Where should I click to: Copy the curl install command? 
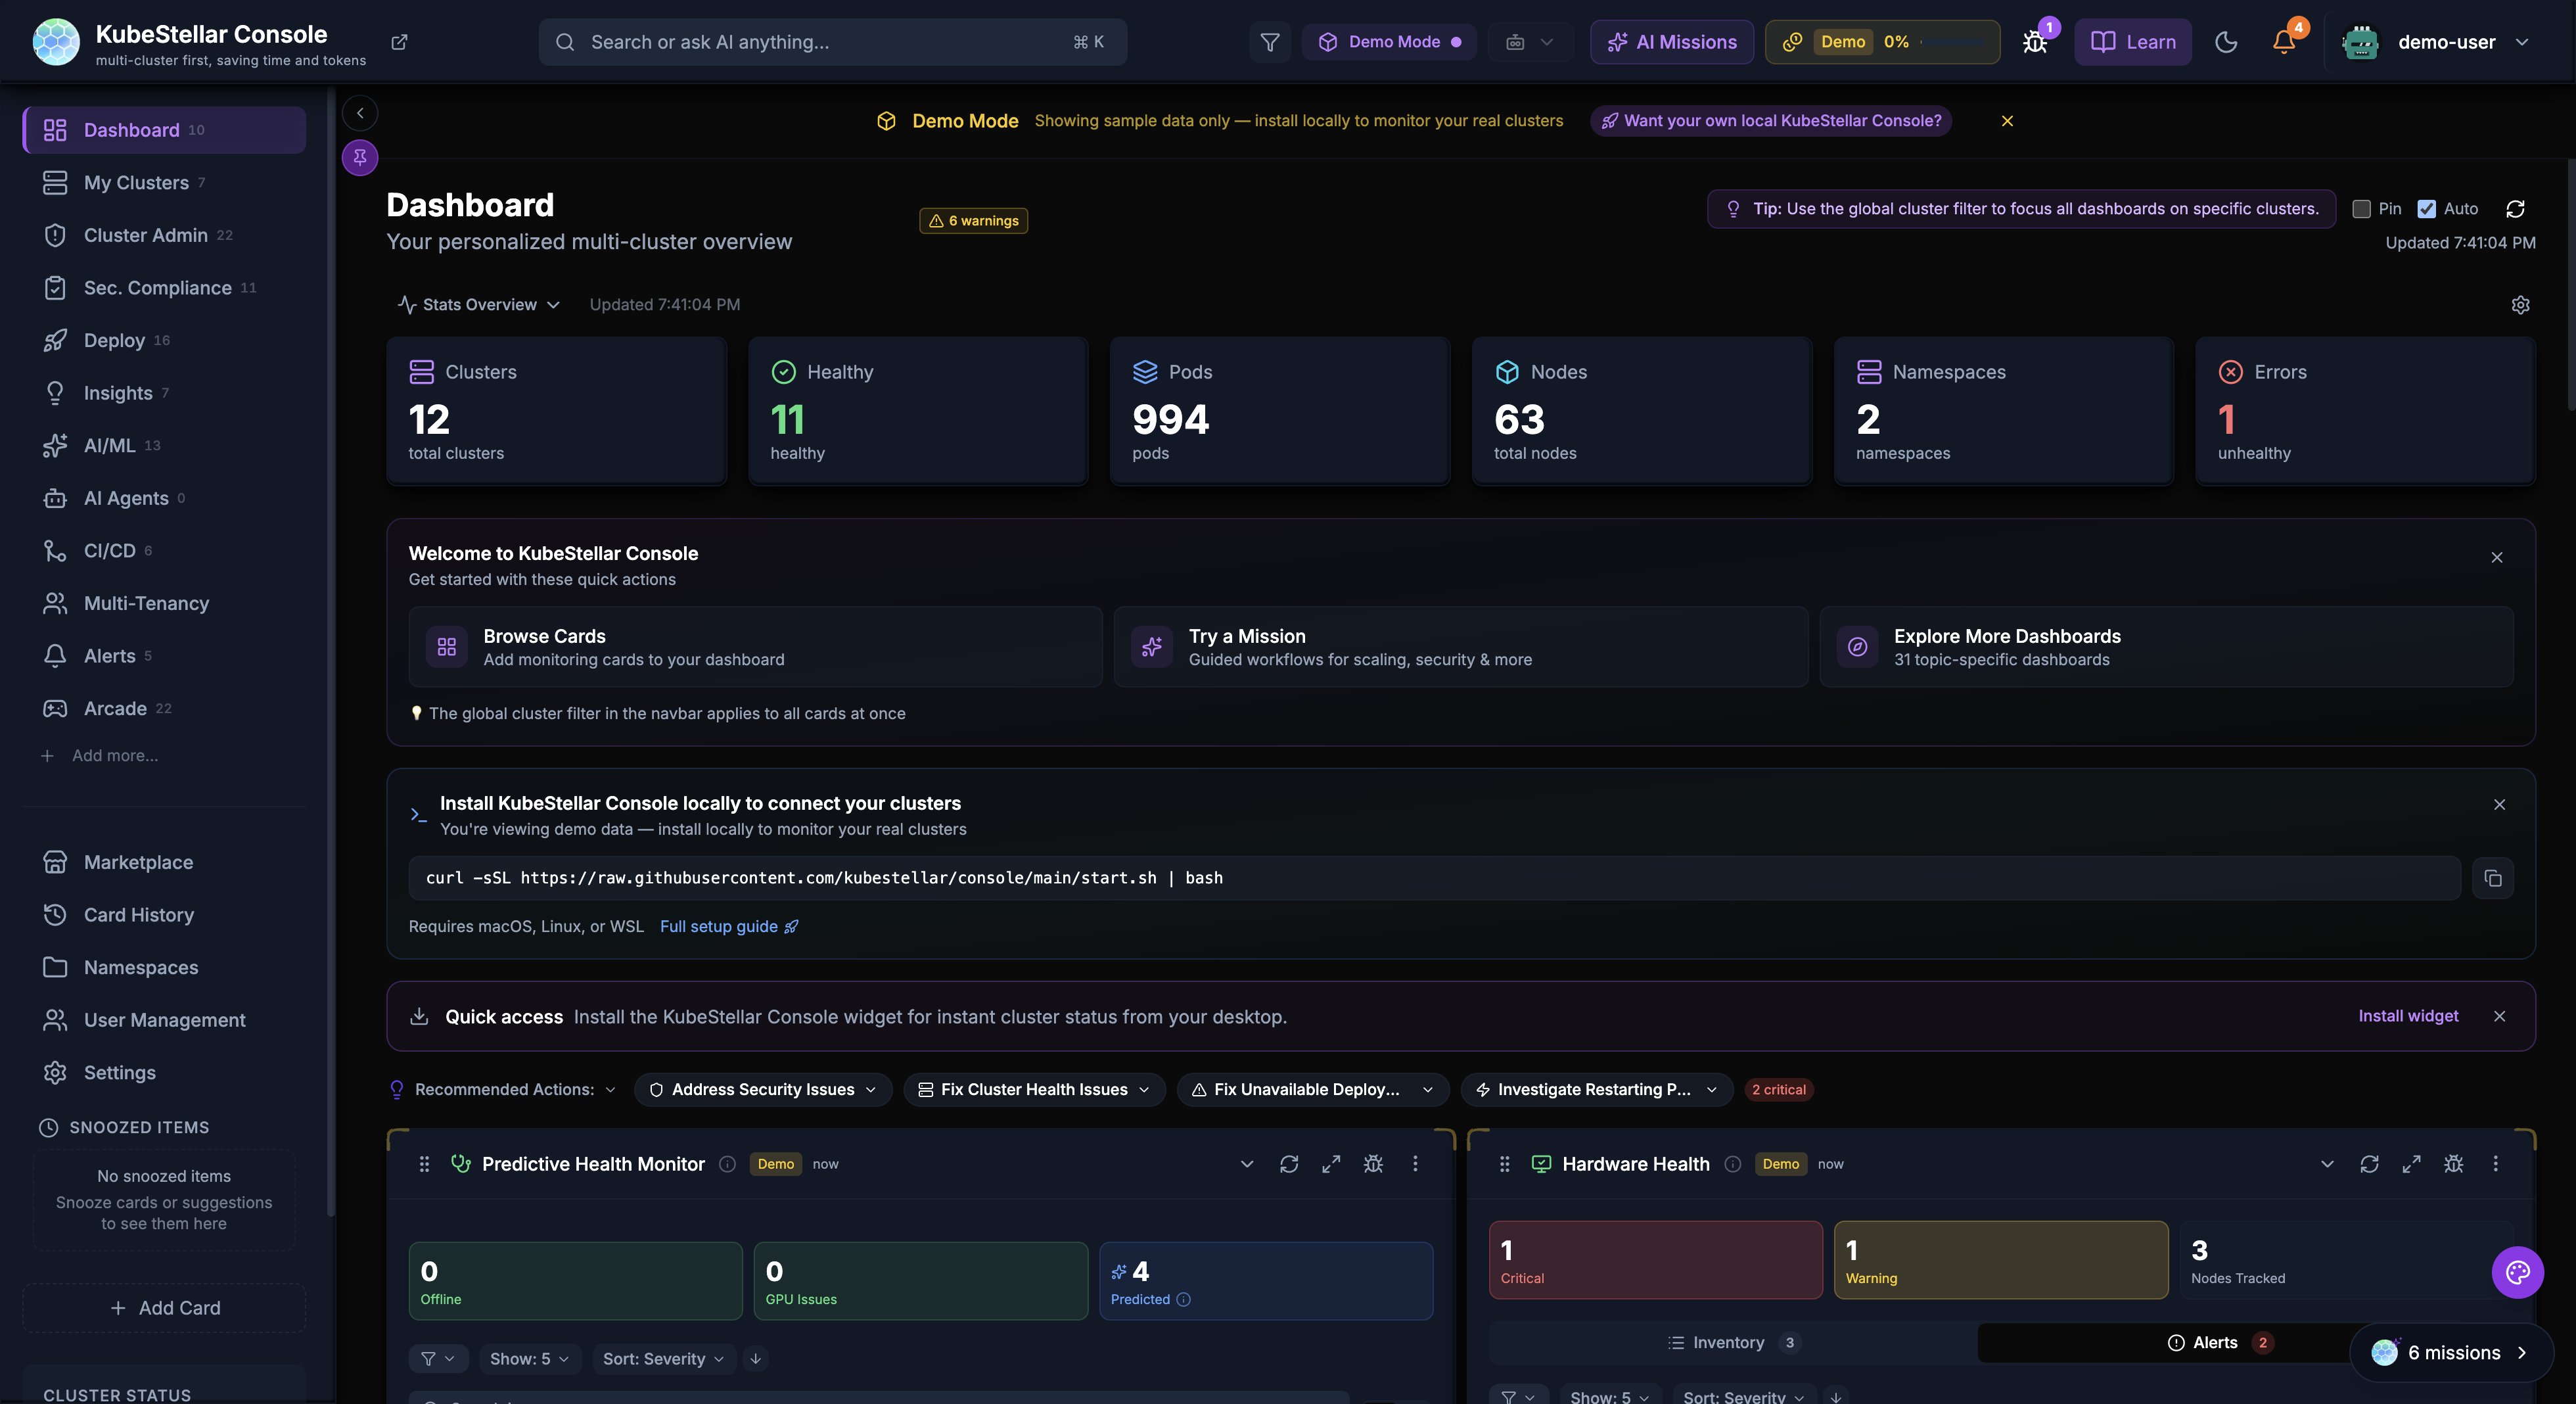(x=2492, y=878)
